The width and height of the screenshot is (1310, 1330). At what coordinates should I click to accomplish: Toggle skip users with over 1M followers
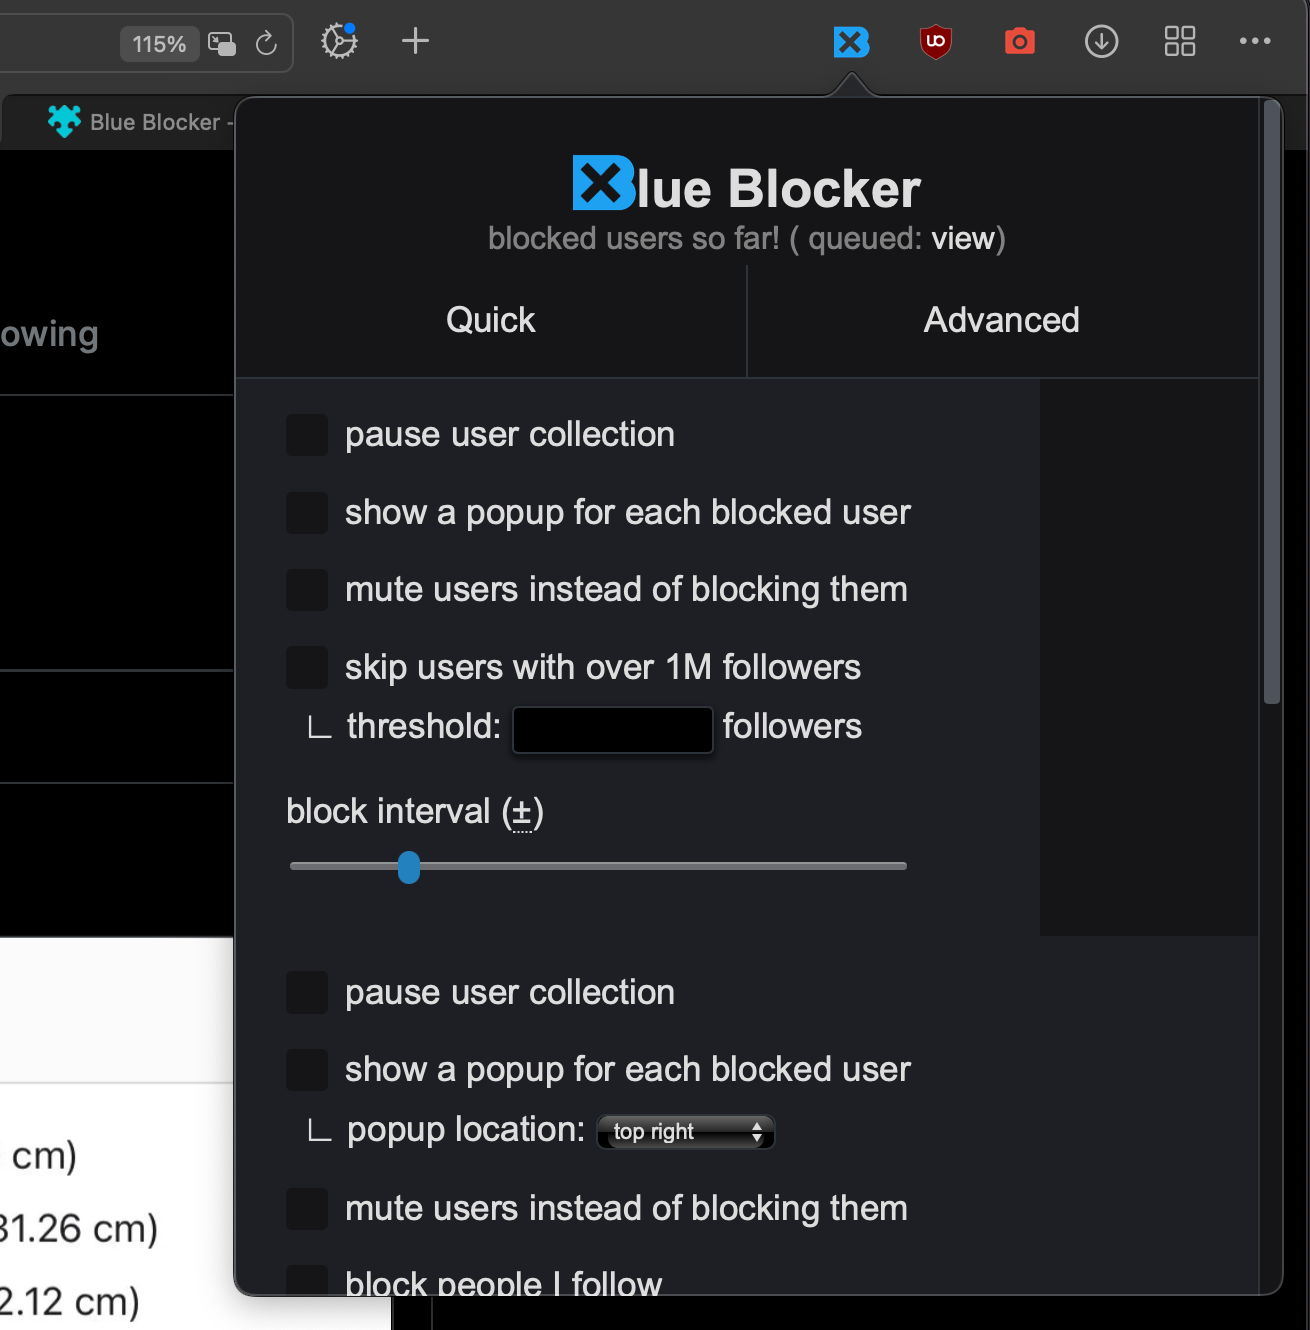click(x=307, y=668)
